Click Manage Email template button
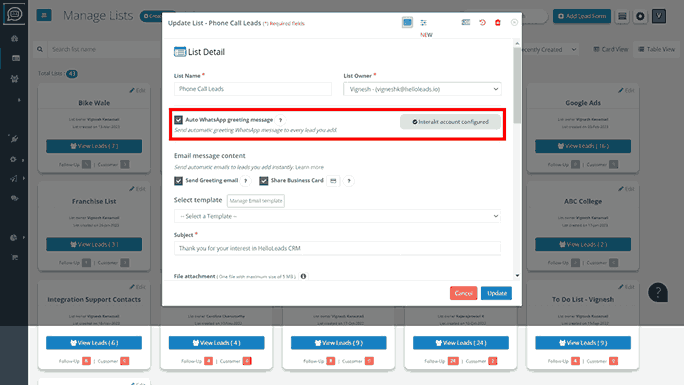This screenshot has width=684, height=385. tap(256, 201)
